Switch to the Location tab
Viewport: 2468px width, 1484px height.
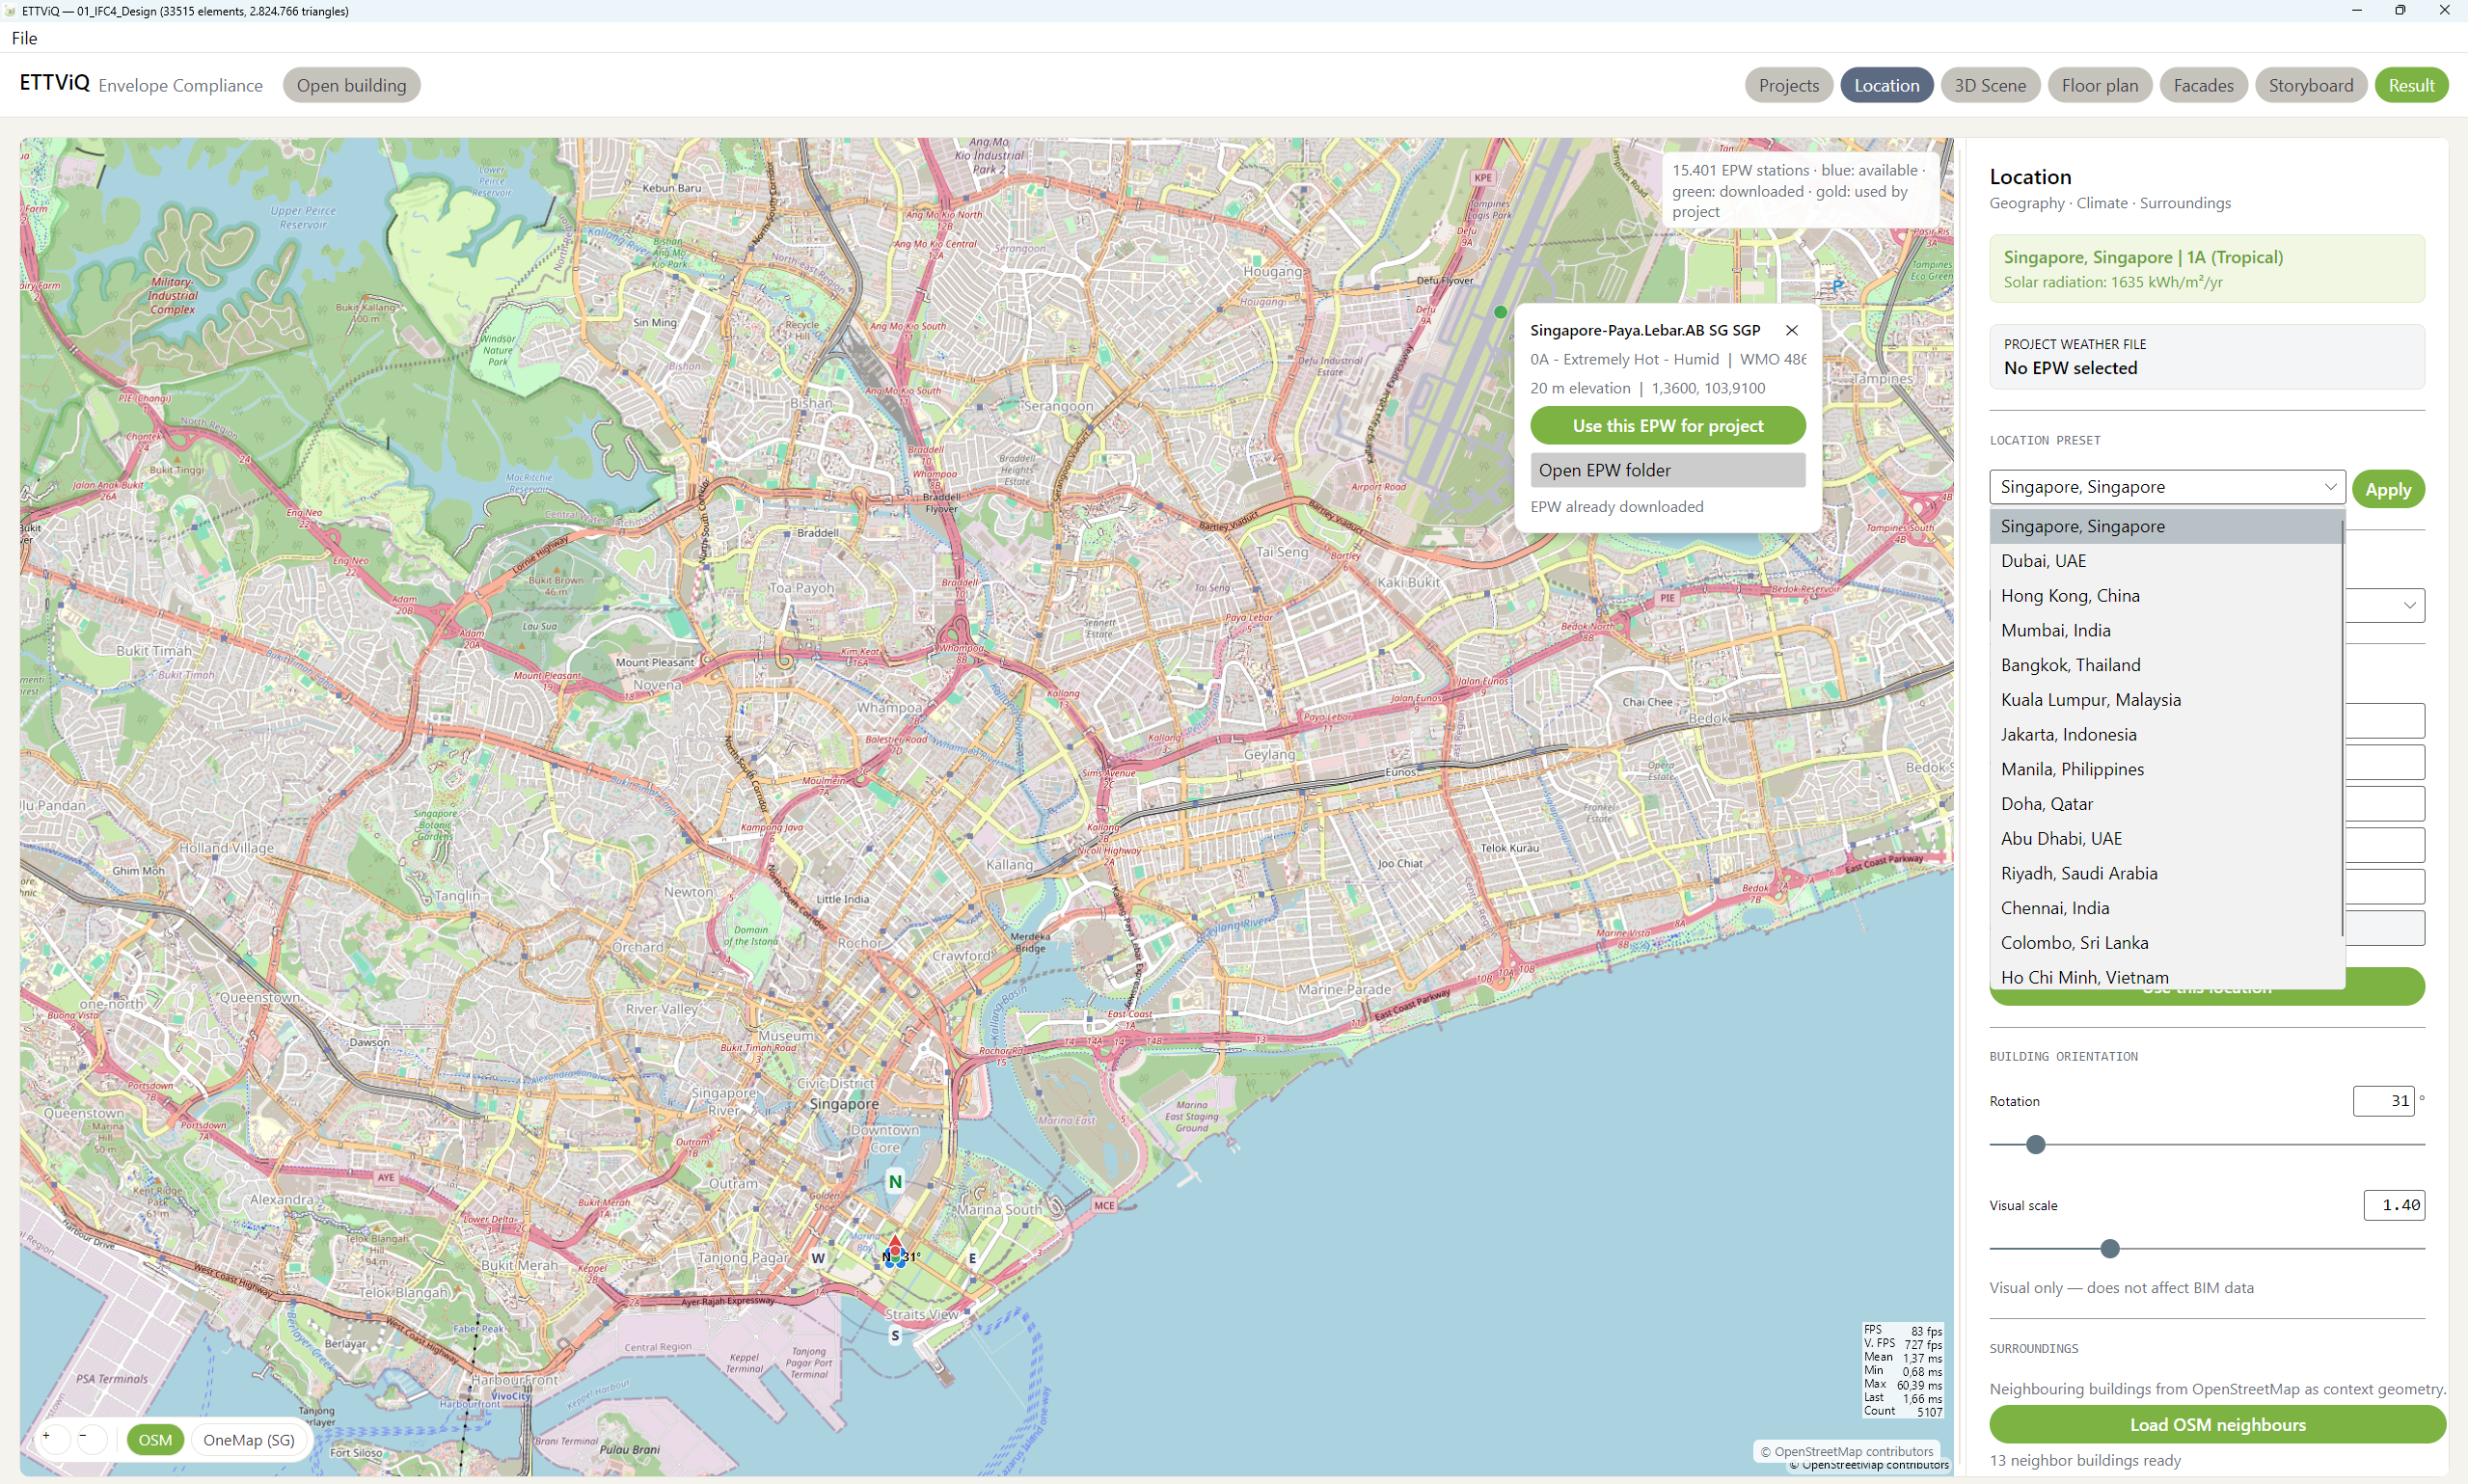[x=1886, y=85]
